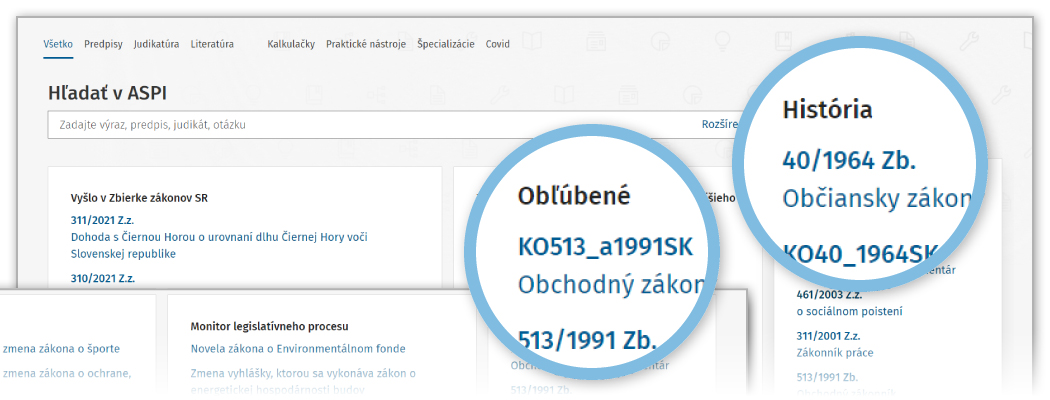Open the Kalkulačky menu item
Screen dimensions: 1050x400
291,44
